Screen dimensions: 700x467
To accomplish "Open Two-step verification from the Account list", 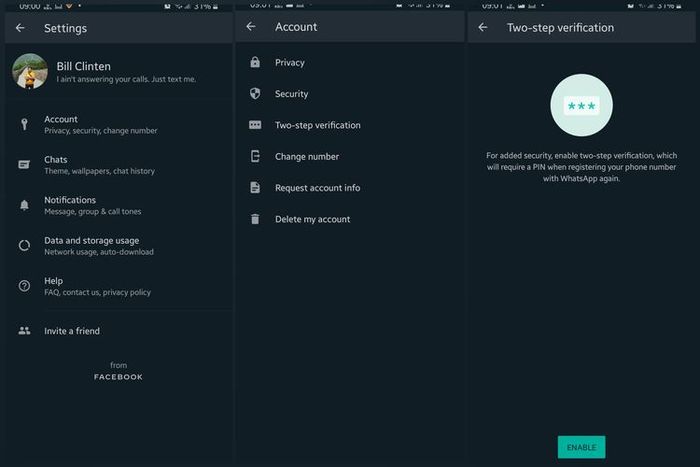I will click(x=350, y=125).
